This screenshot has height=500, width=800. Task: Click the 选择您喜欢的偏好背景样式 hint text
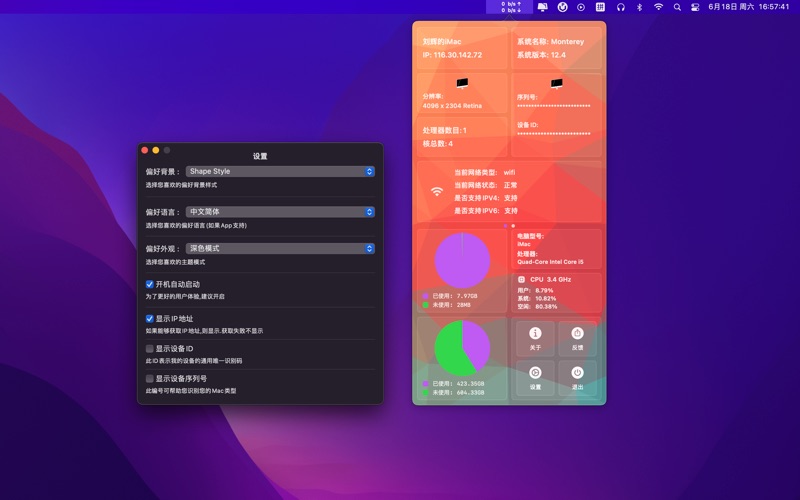tap(181, 185)
